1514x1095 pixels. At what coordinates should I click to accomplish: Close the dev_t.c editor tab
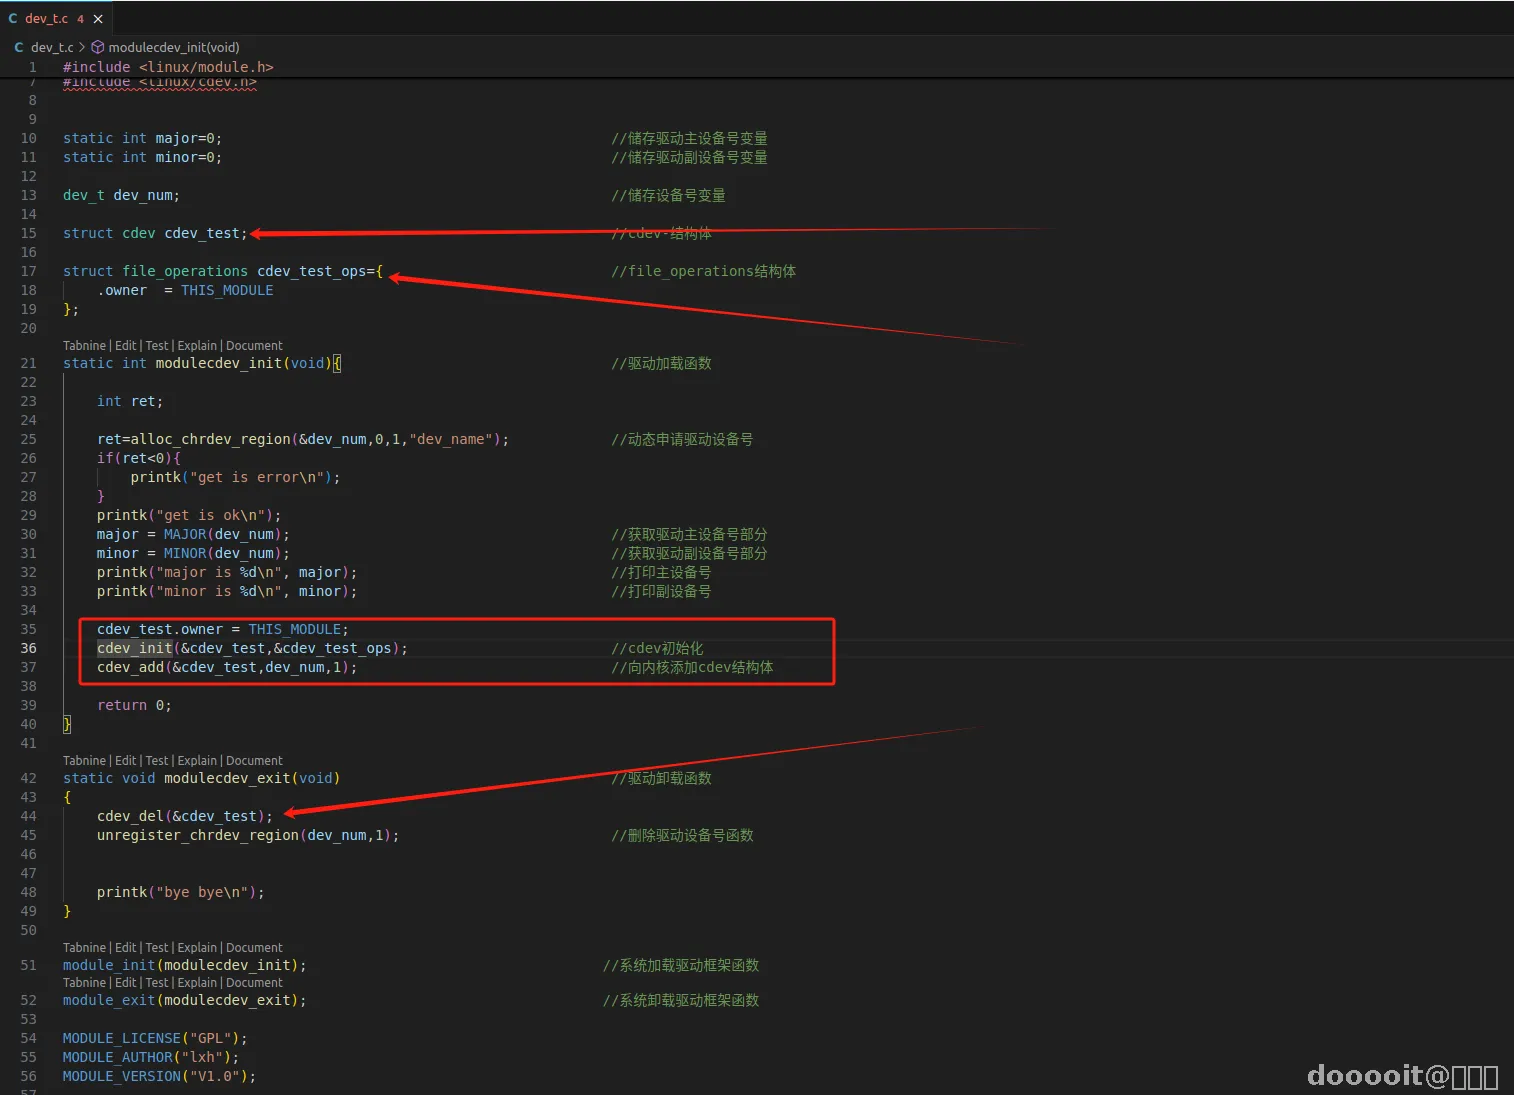click(x=98, y=19)
